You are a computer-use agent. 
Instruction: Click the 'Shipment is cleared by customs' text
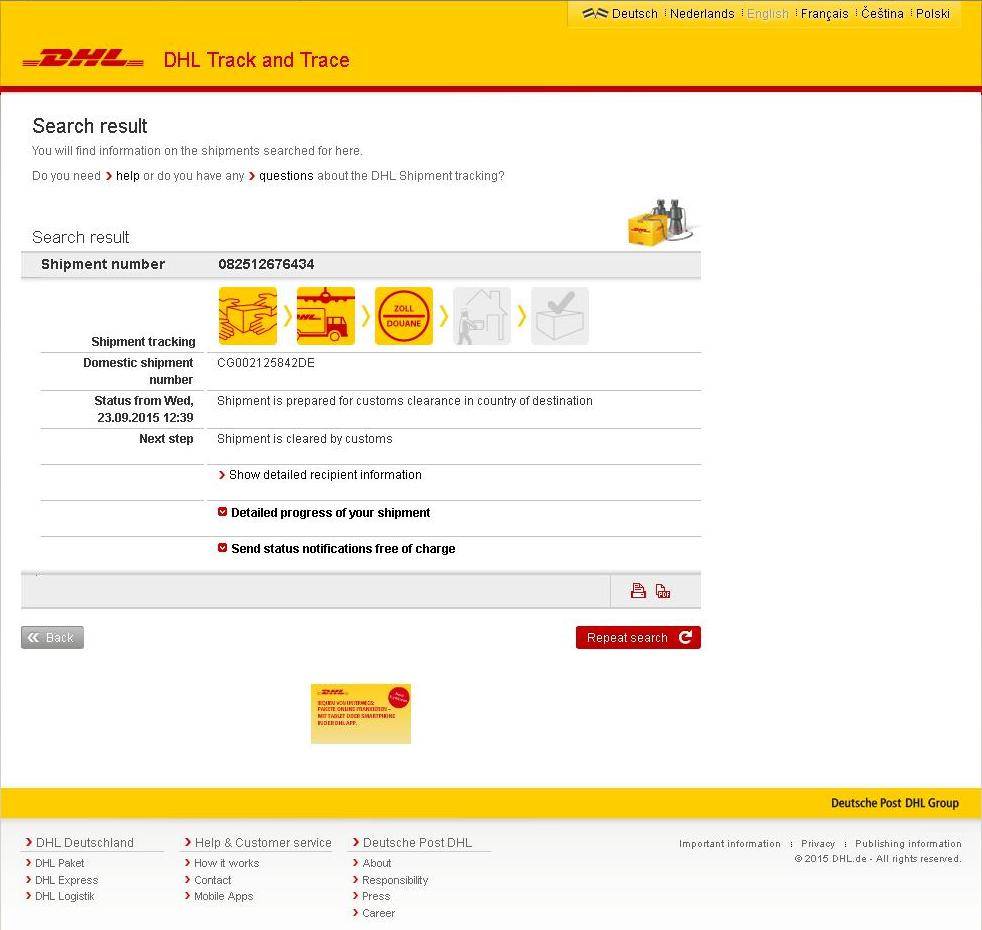point(304,439)
